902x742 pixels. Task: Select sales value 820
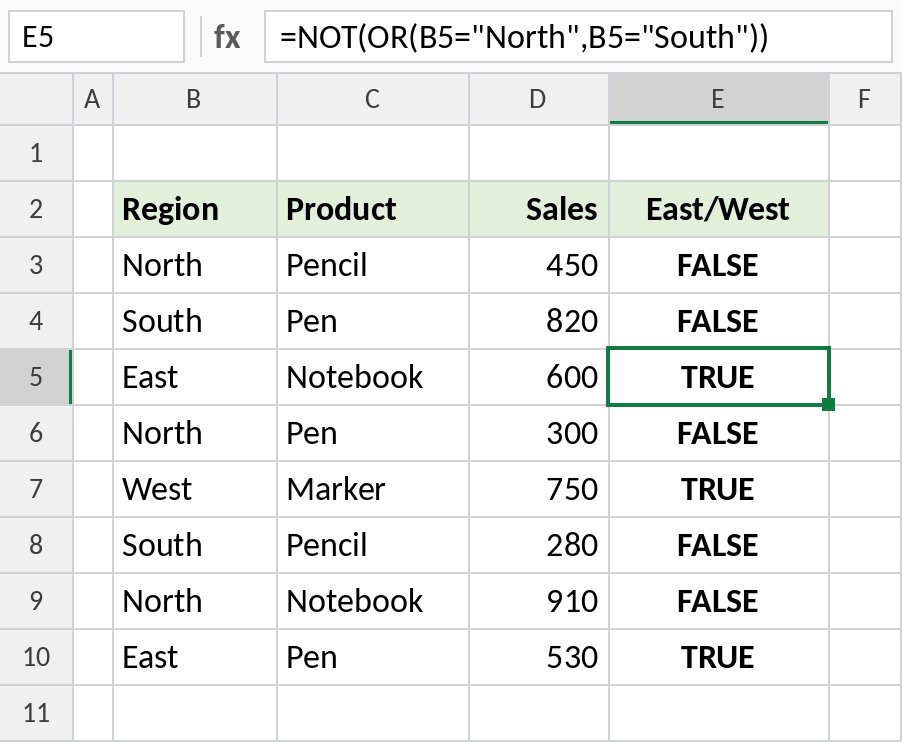(x=539, y=321)
